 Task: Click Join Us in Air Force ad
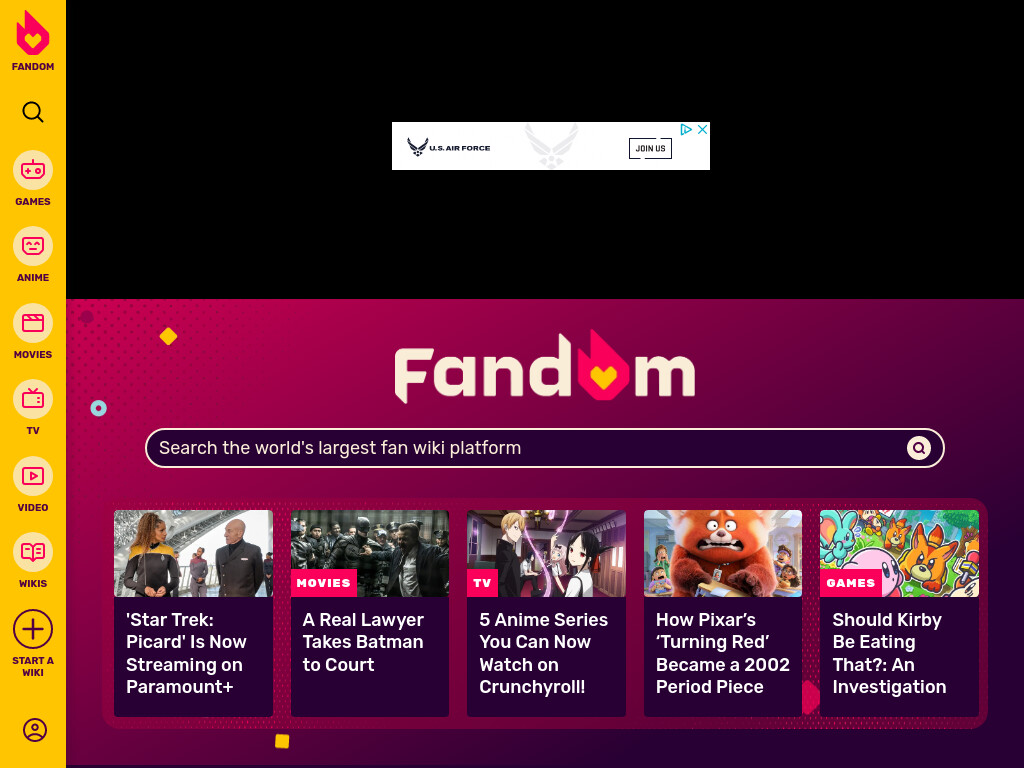coord(650,148)
